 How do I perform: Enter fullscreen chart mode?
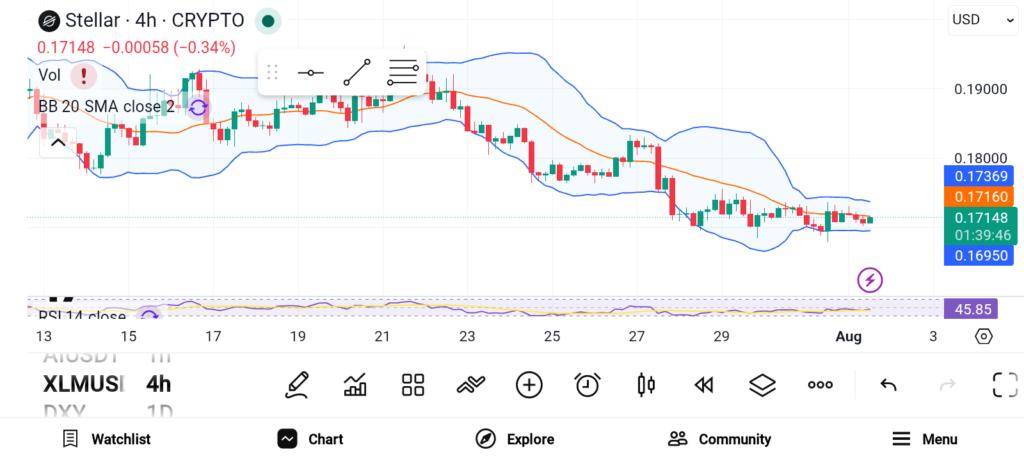[1005, 385]
